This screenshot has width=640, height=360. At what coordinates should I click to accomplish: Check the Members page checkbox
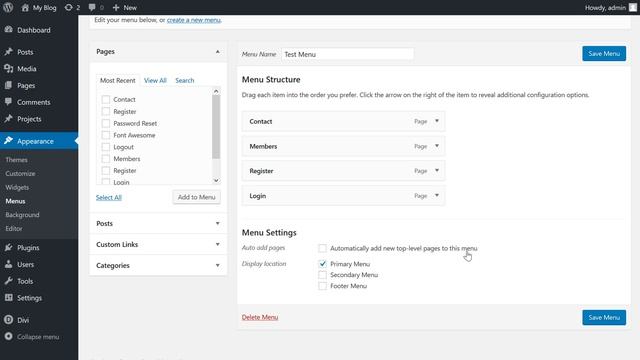106,158
